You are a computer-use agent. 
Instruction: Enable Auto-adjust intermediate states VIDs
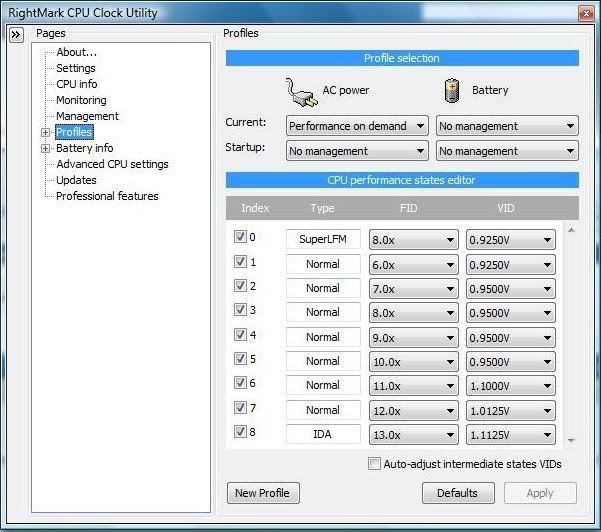[374, 464]
